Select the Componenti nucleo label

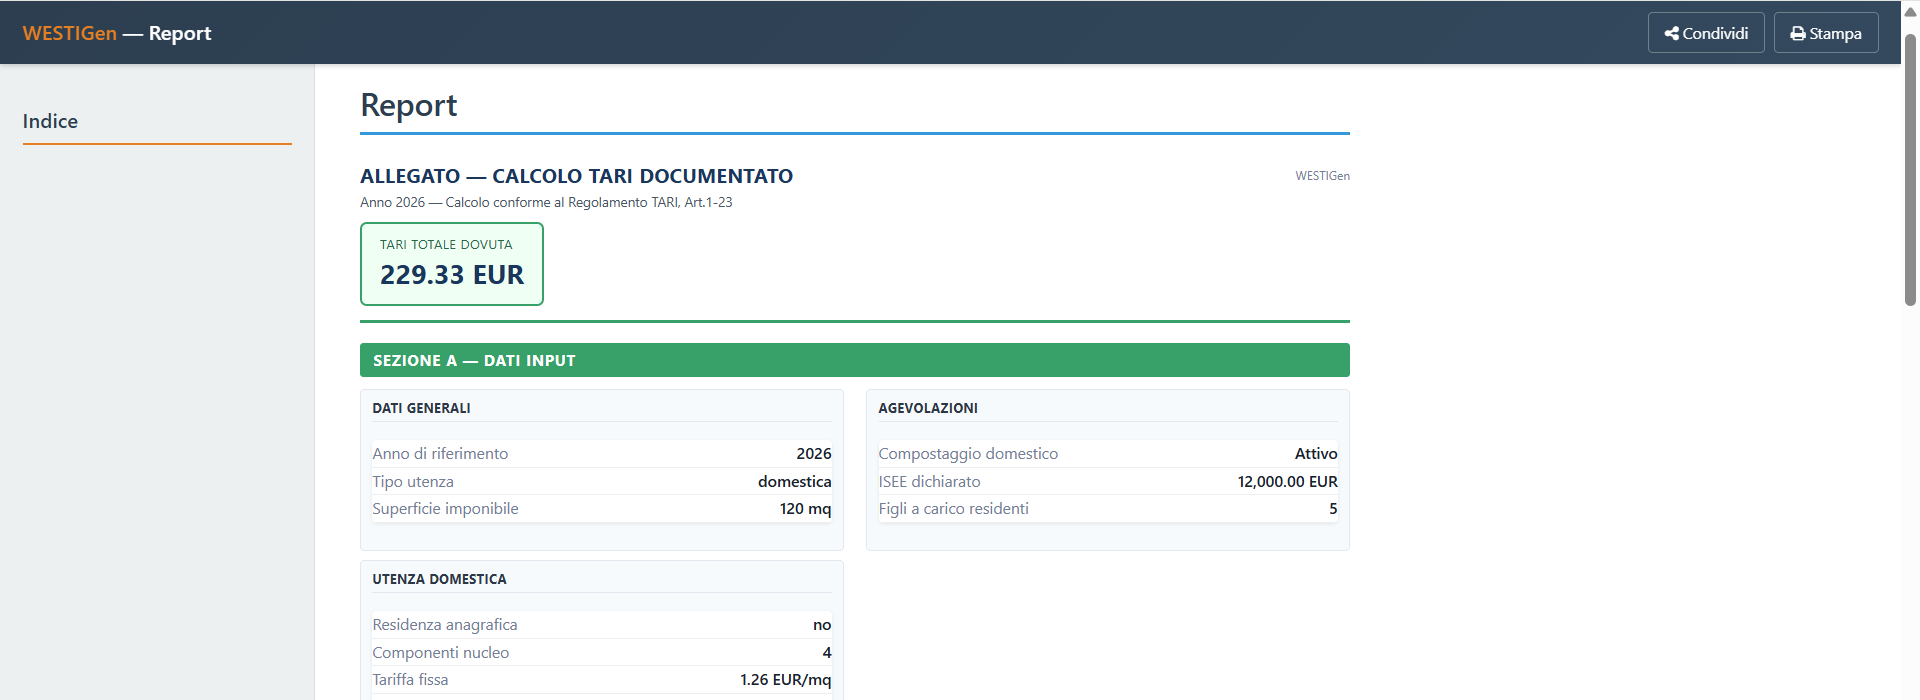click(x=441, y=653)
